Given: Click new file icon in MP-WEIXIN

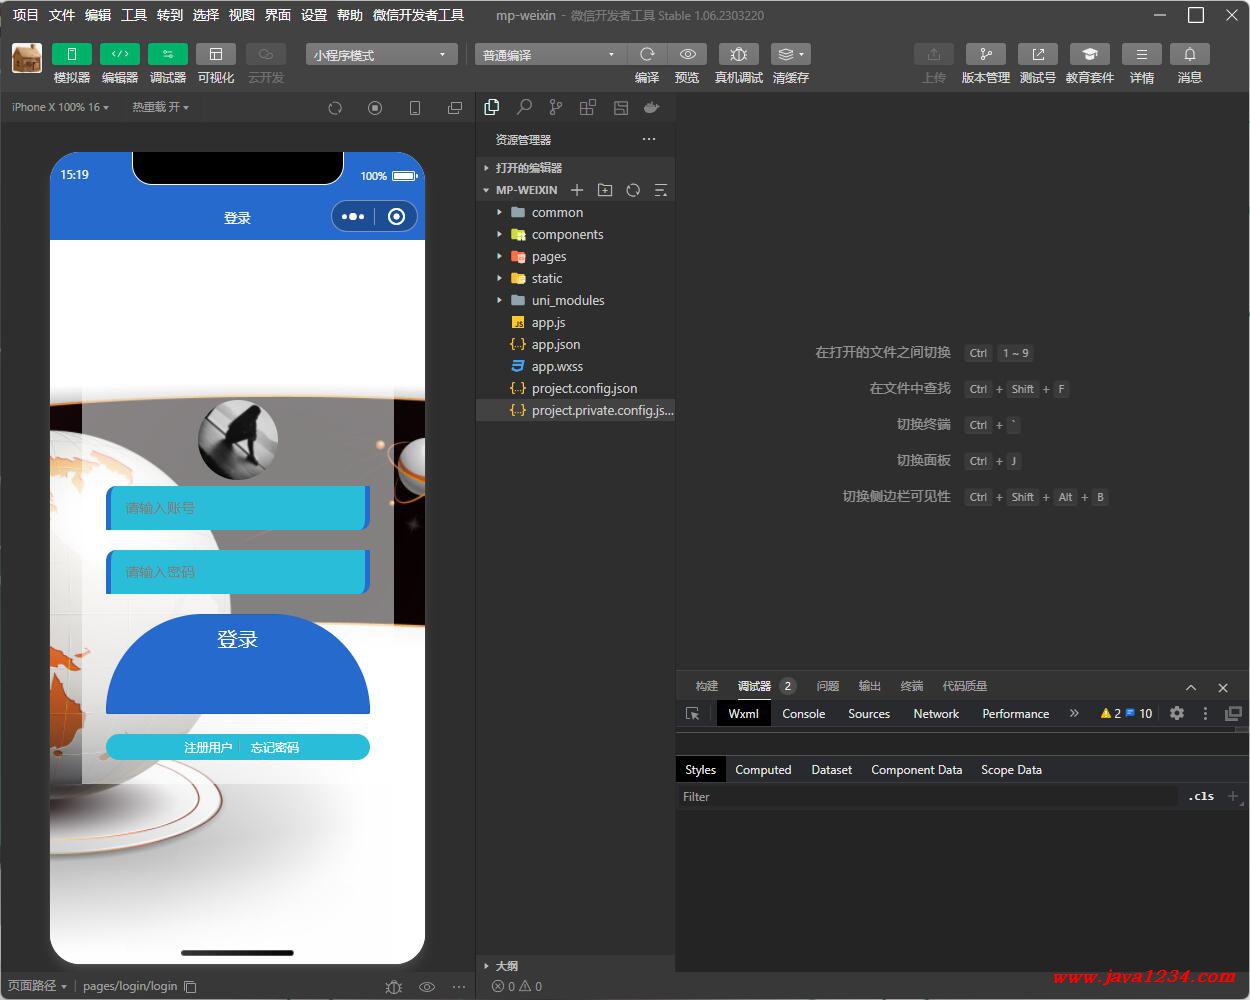Looking at the screenshot, I should pyautogui.click(x=577, y=190).
